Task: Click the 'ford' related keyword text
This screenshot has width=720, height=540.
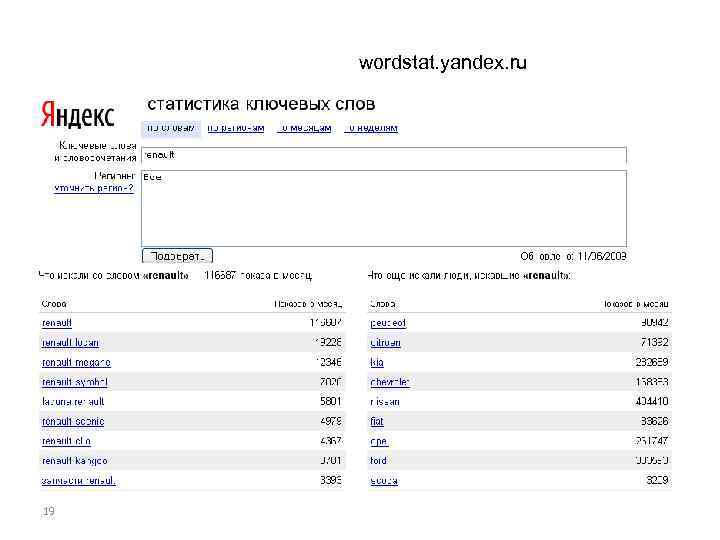Action: pyautogui.click(x=378, y=461)
